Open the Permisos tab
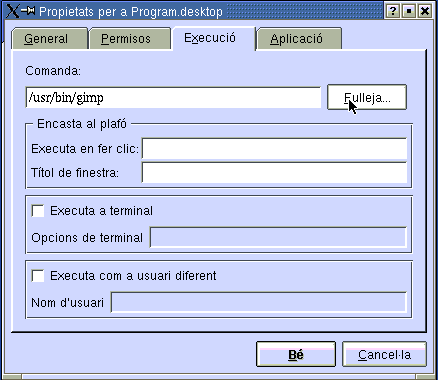Viewport: 438px width, 380px height. click(x=129, y=39)
